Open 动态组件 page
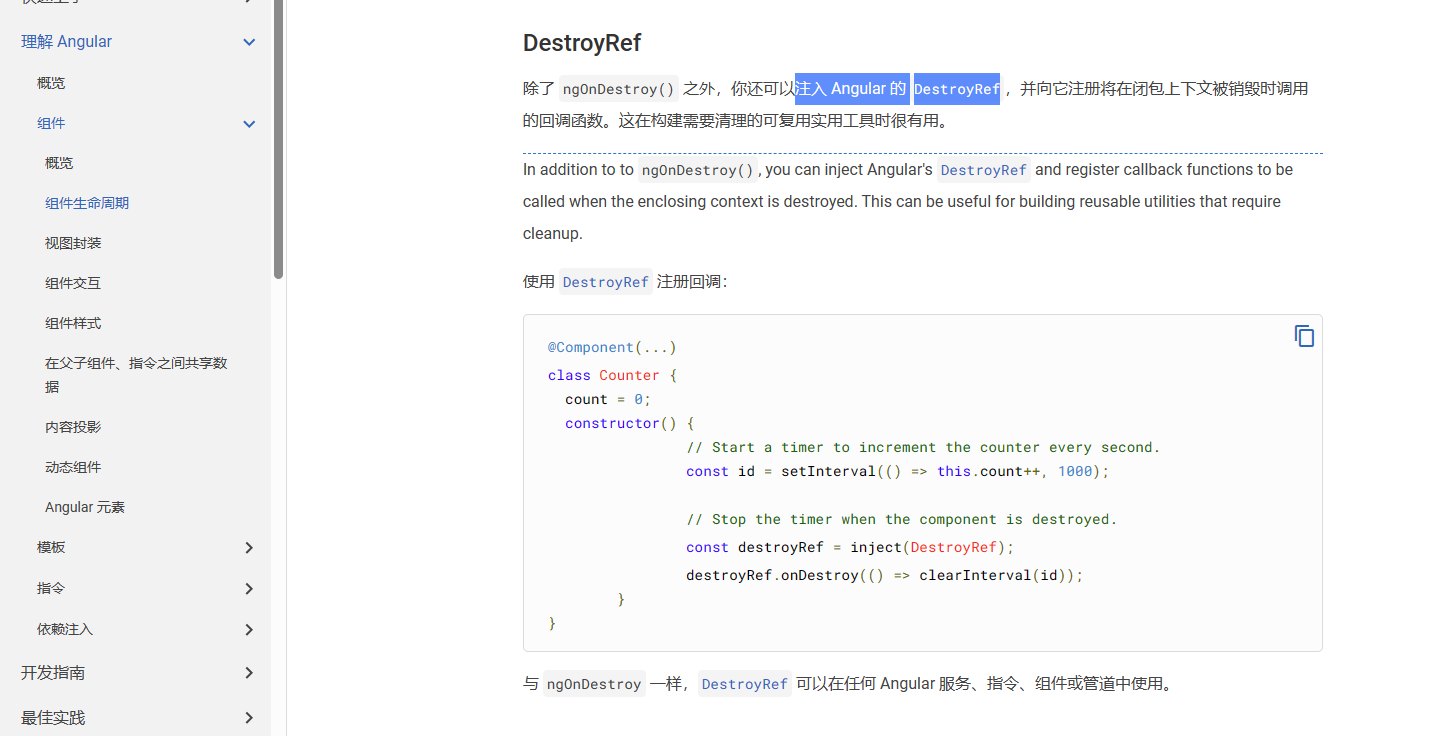 (x=73, y=467)
